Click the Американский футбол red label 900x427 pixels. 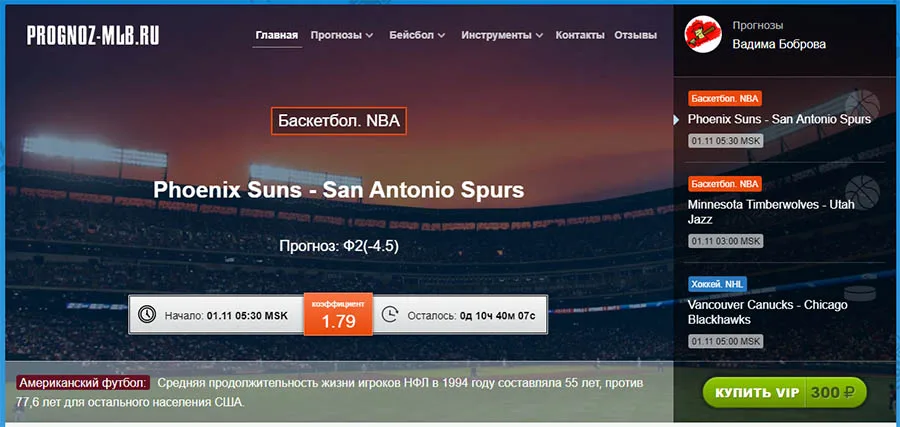[84, 383]
